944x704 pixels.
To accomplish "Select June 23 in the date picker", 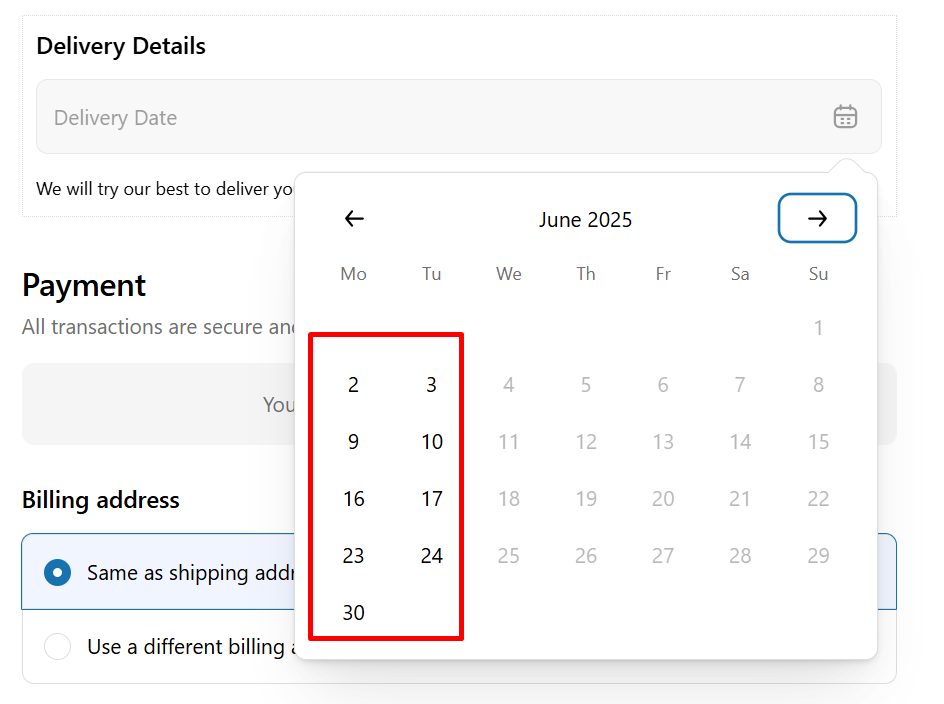I will coord(353,556).
